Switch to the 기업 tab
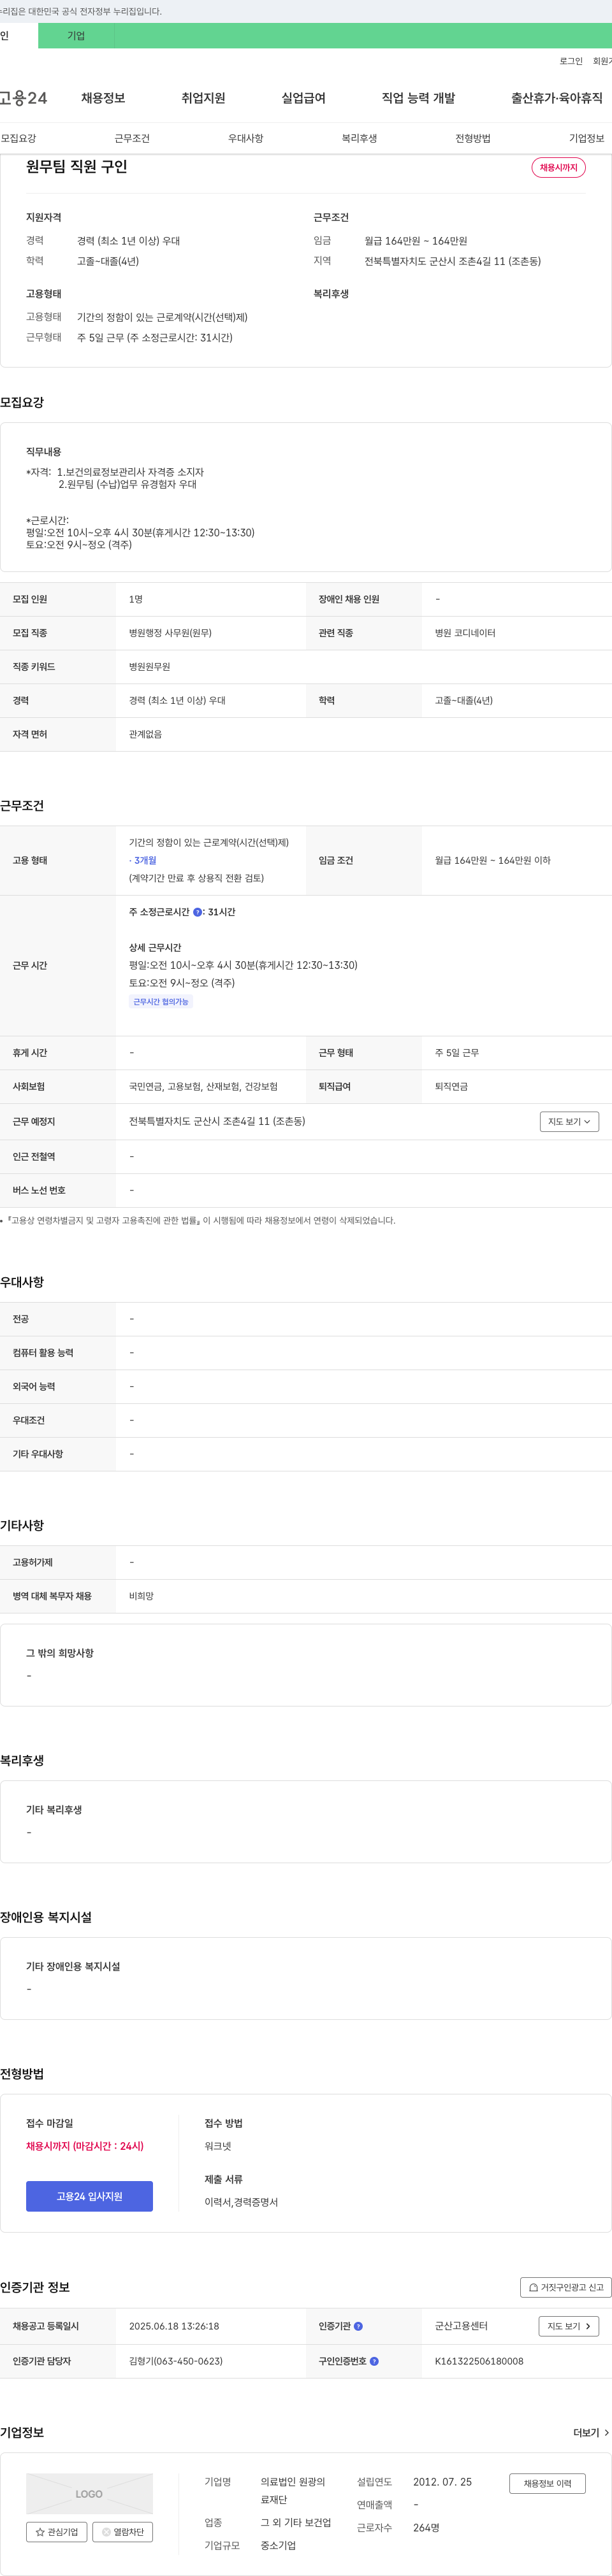This screenshot has height=2576, width=612. (x=76, y=36)
